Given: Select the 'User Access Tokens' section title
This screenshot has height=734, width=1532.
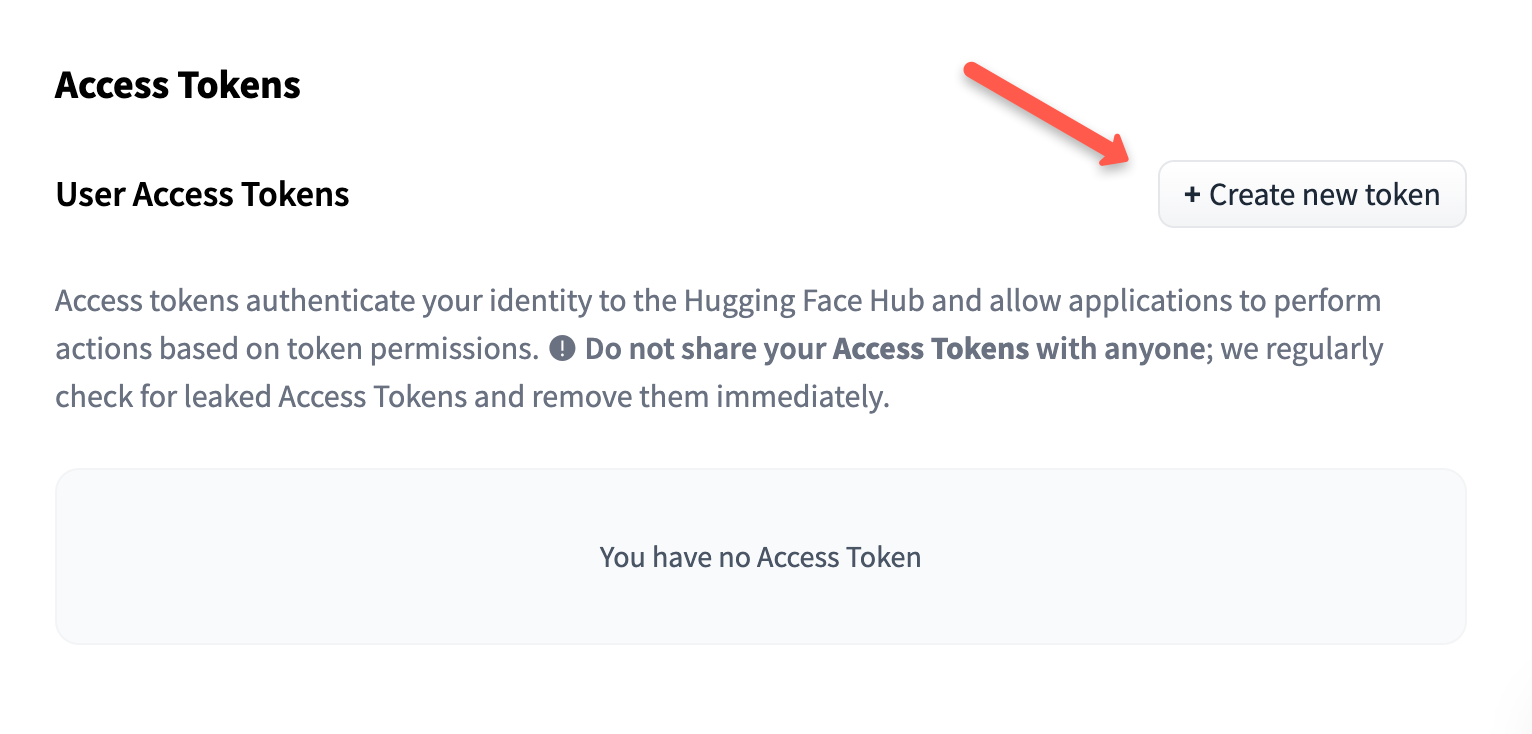Looking at the screenshot, I should (x=202, y=194).
